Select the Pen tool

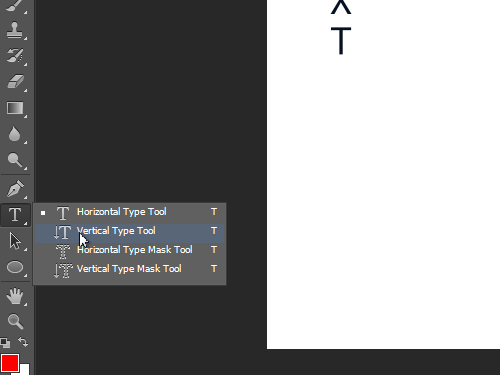[15, 188]
